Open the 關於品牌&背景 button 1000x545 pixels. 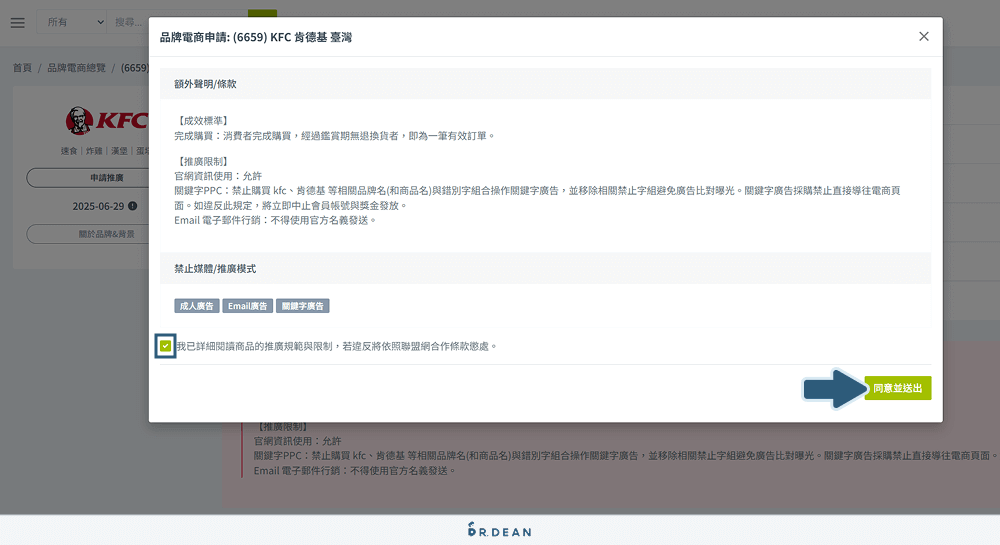87,234
